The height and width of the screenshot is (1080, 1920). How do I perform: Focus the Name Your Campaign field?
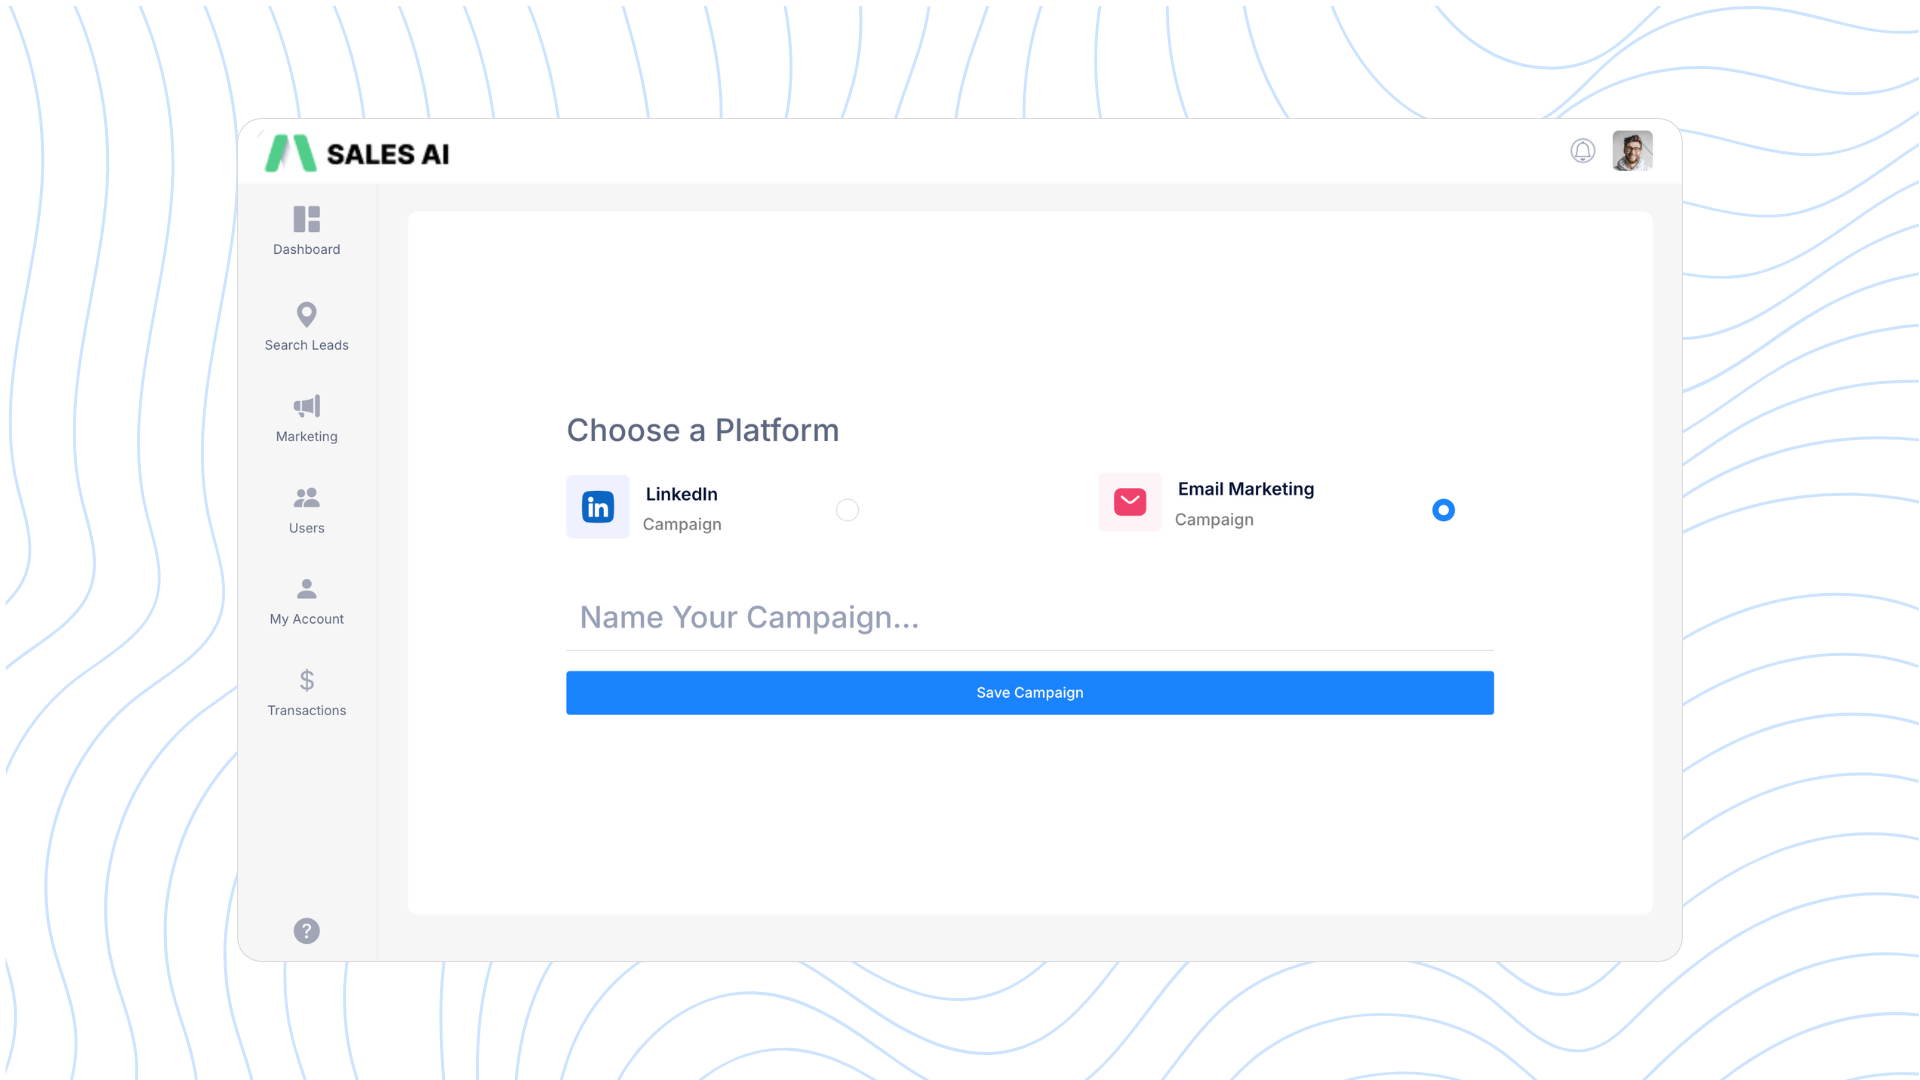point(1030,618)
